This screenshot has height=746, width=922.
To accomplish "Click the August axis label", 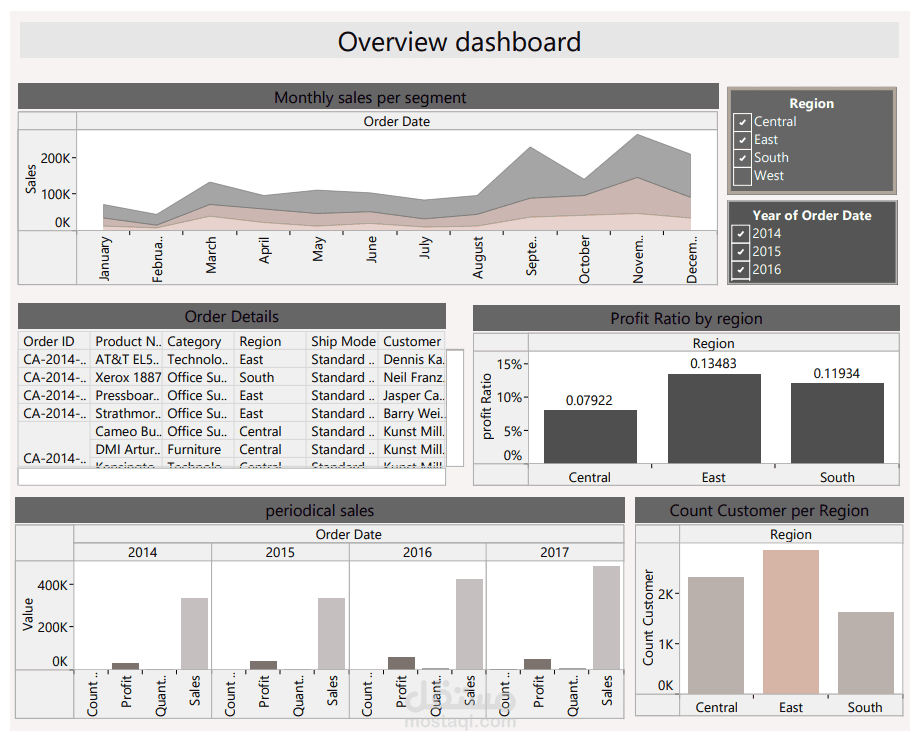I will [477, 257].
